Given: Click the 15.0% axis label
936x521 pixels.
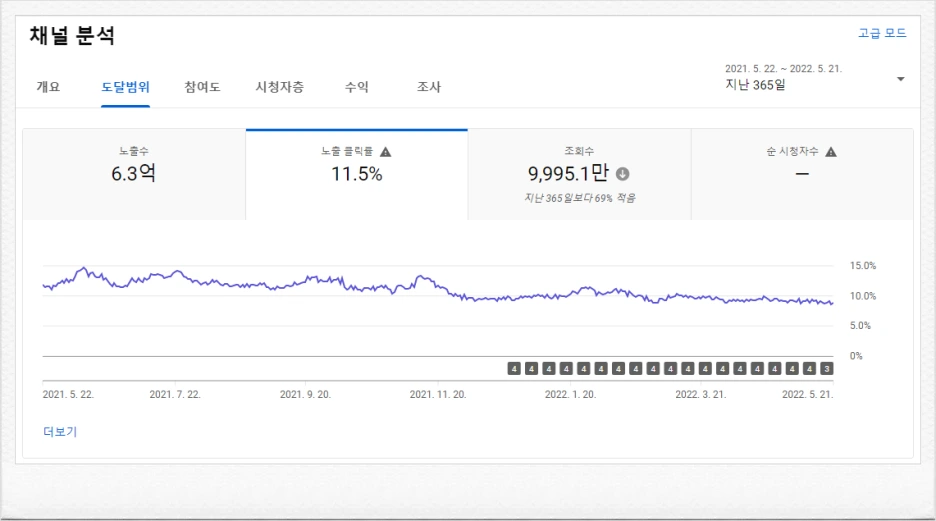Looking at the screenshot, I should (863, 266).
